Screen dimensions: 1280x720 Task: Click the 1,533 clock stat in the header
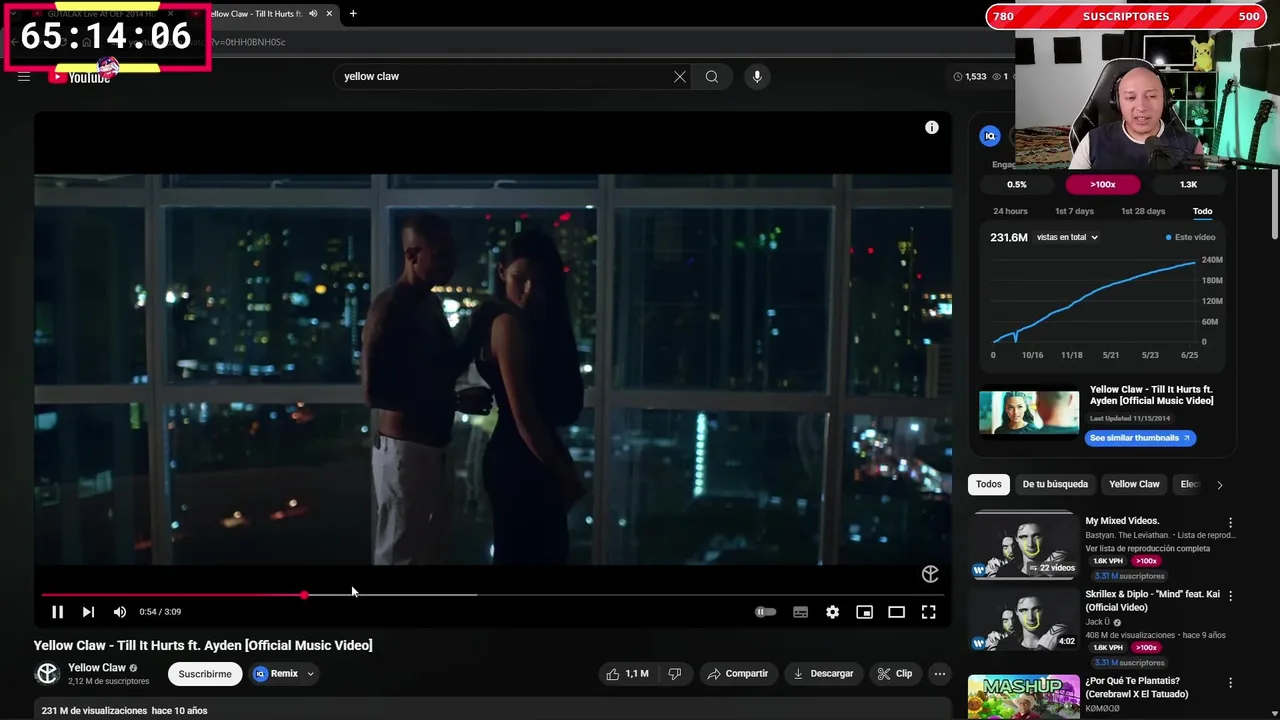point(969,76)
